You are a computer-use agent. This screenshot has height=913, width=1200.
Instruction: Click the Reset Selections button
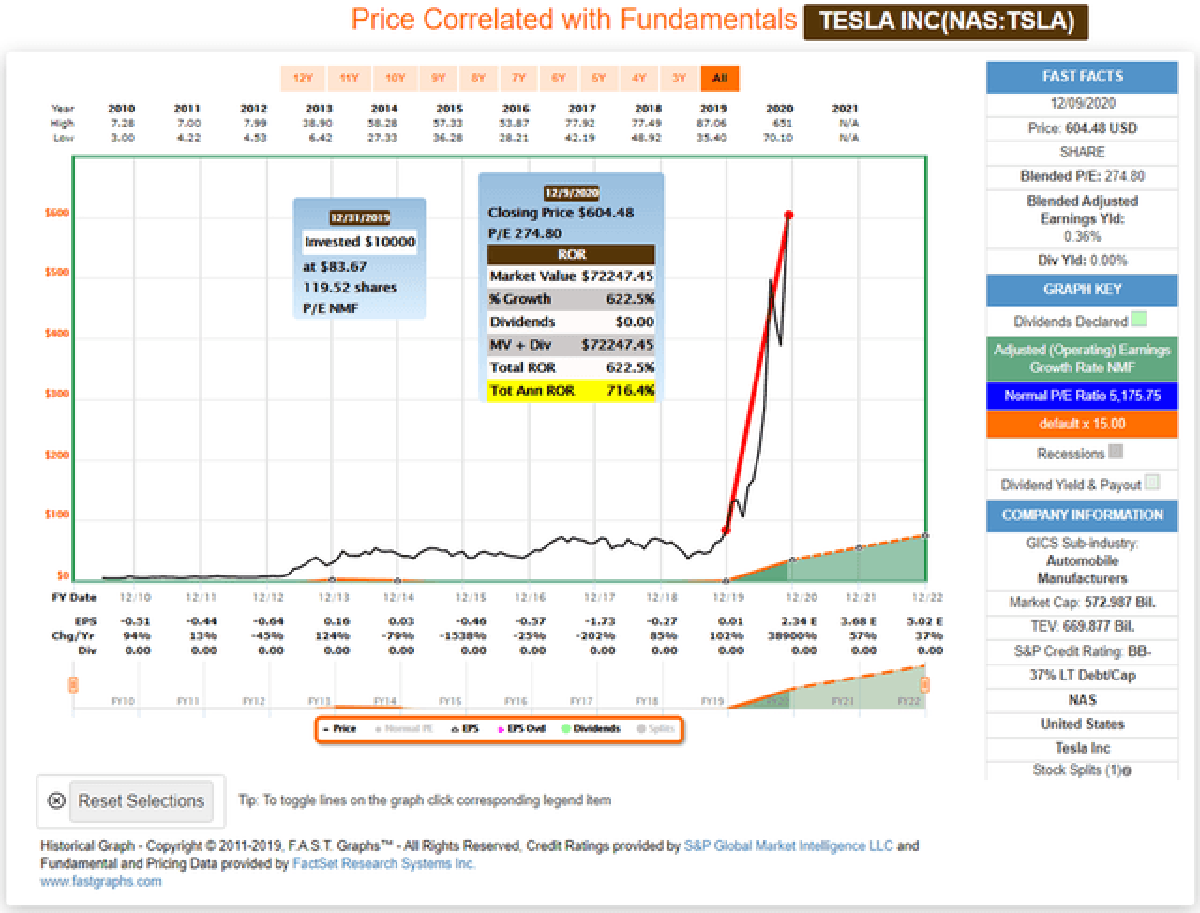(x=131, y=801)
